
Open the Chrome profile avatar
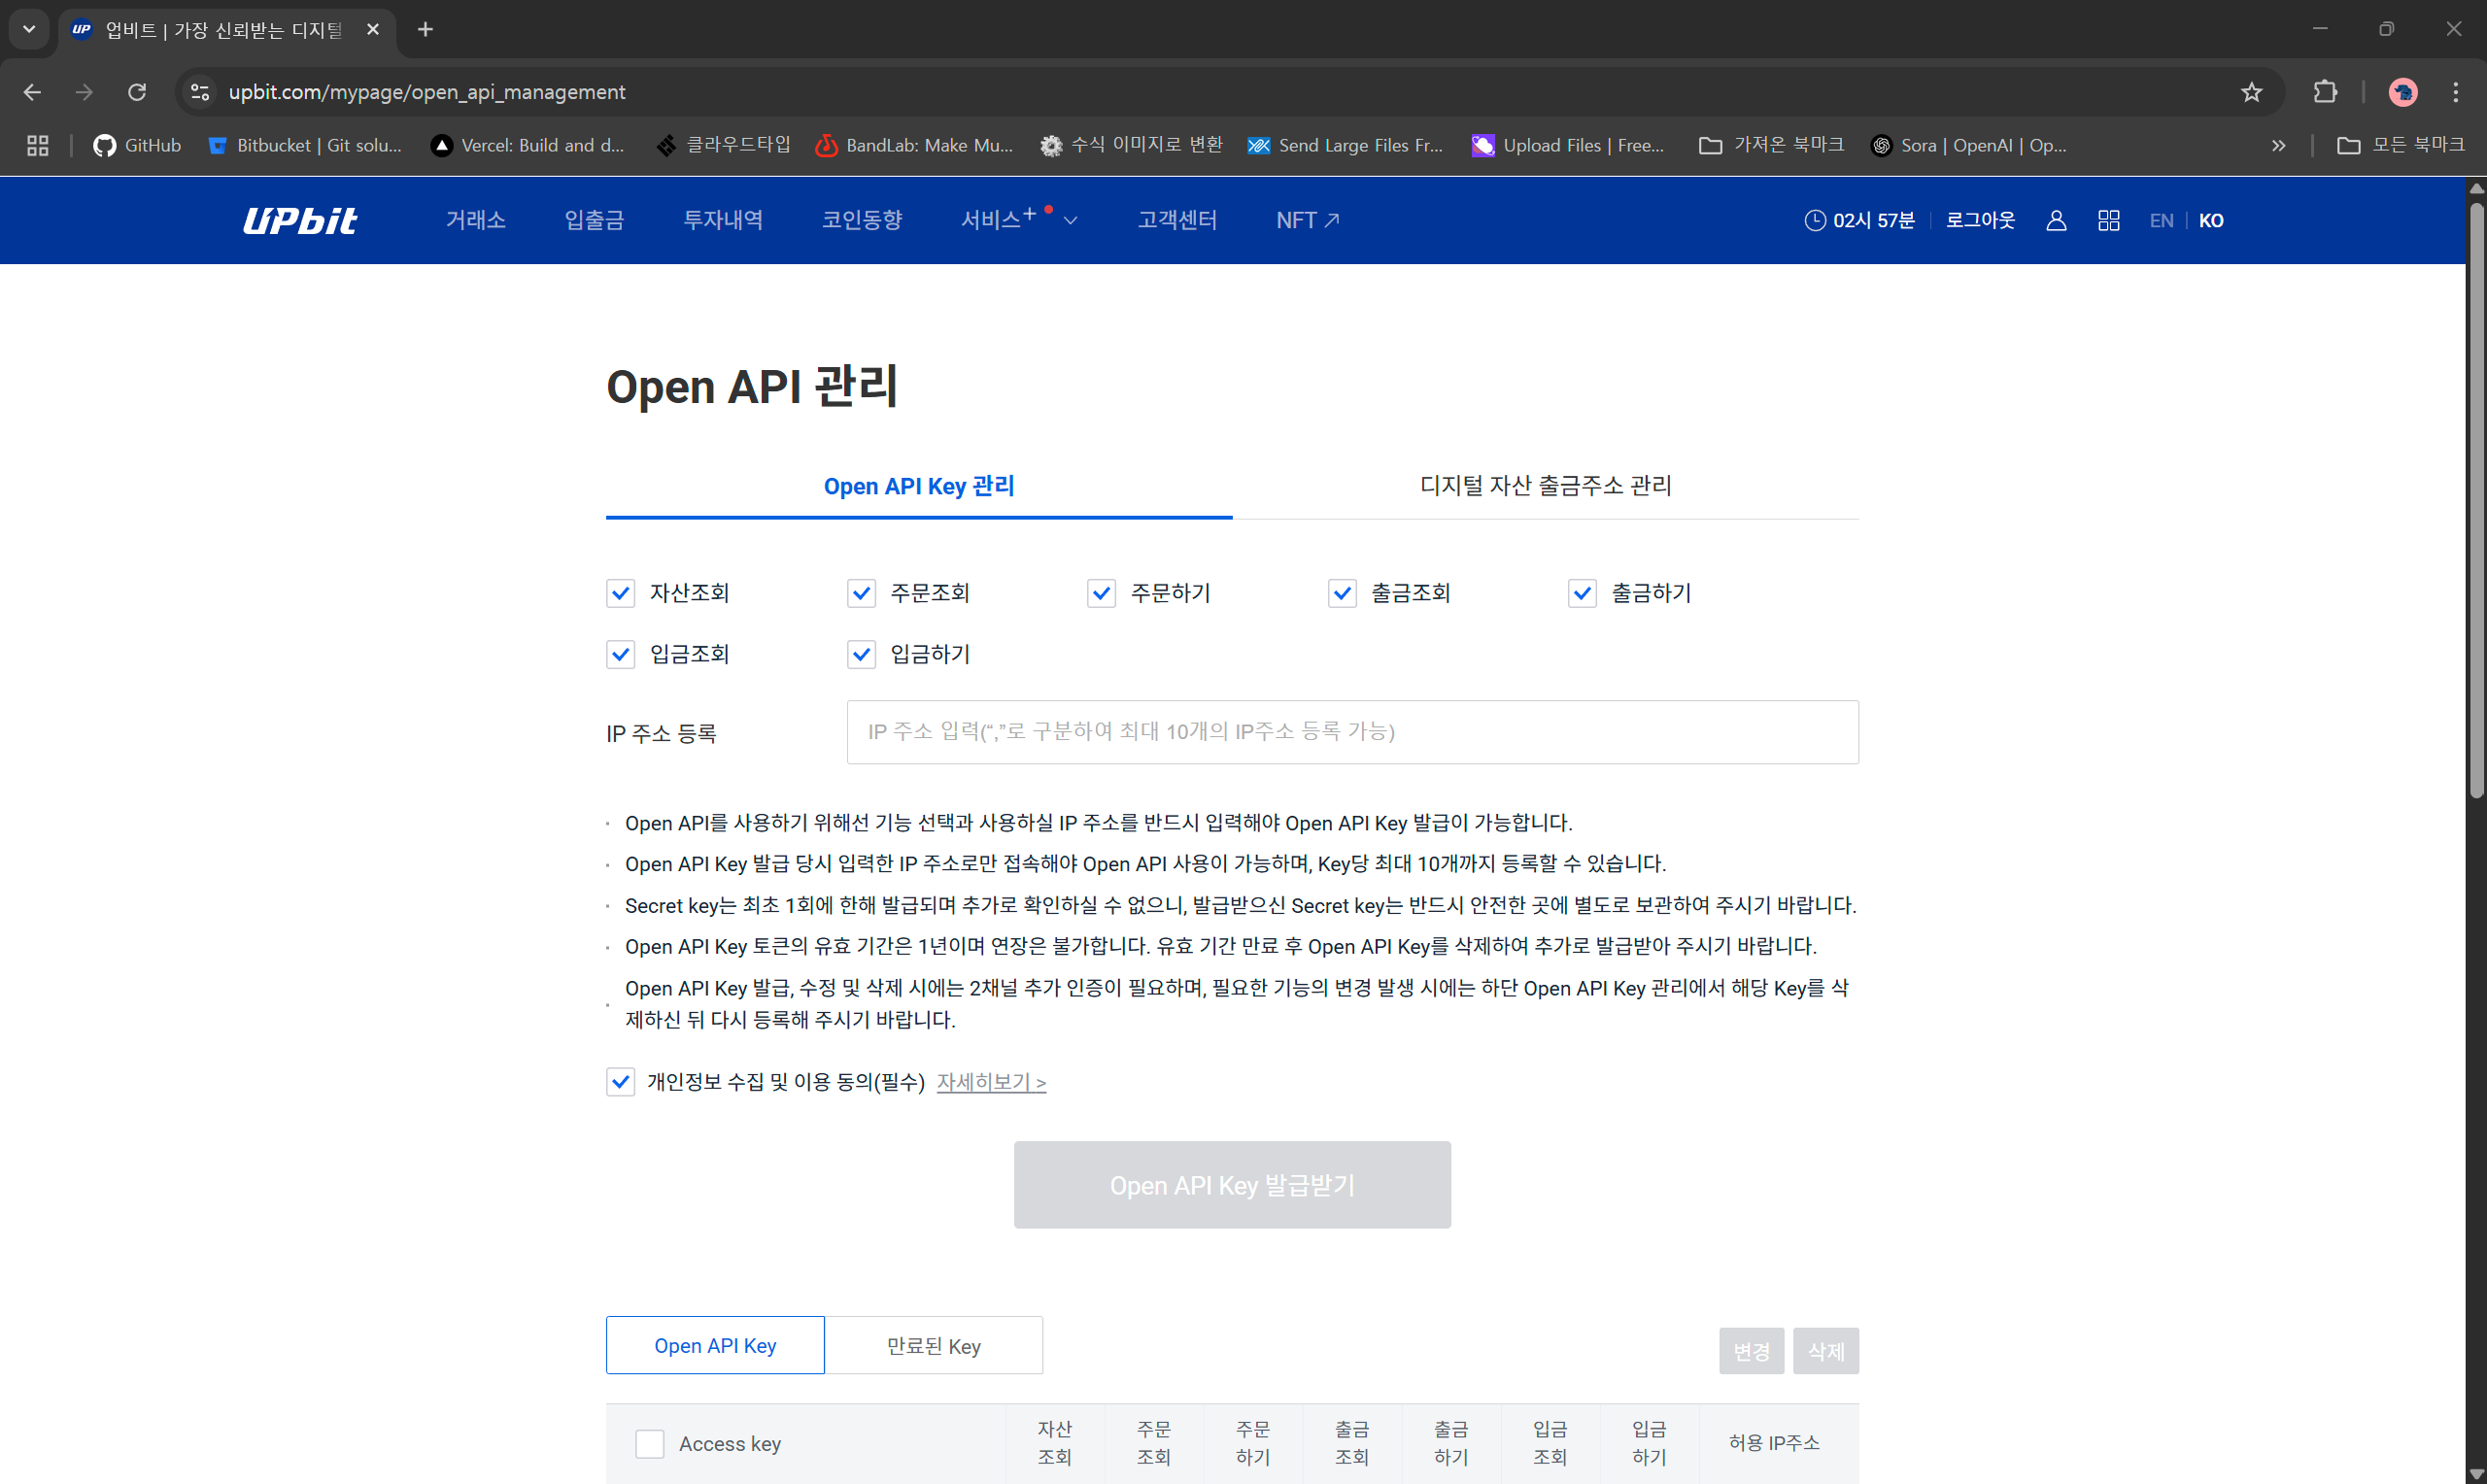(x=2403, y=92)
